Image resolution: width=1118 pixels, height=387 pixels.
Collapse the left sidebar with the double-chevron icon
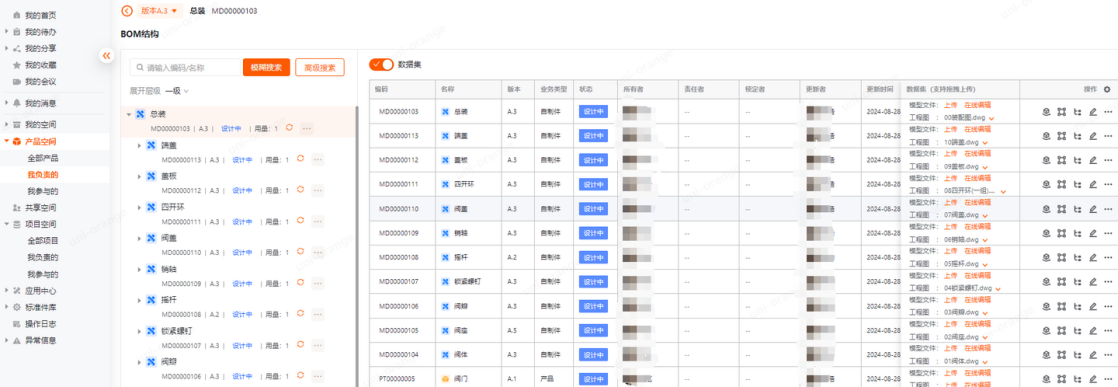coord(106,55)
